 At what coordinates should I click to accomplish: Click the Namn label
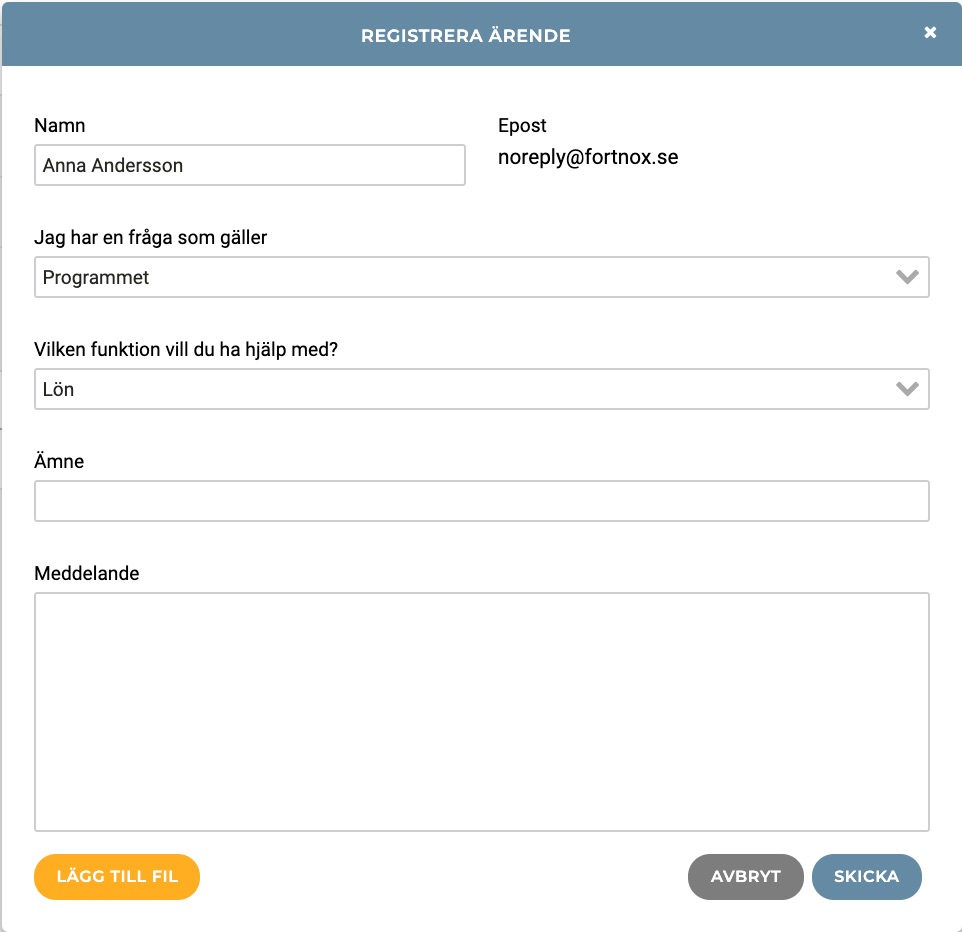point(60,125)
